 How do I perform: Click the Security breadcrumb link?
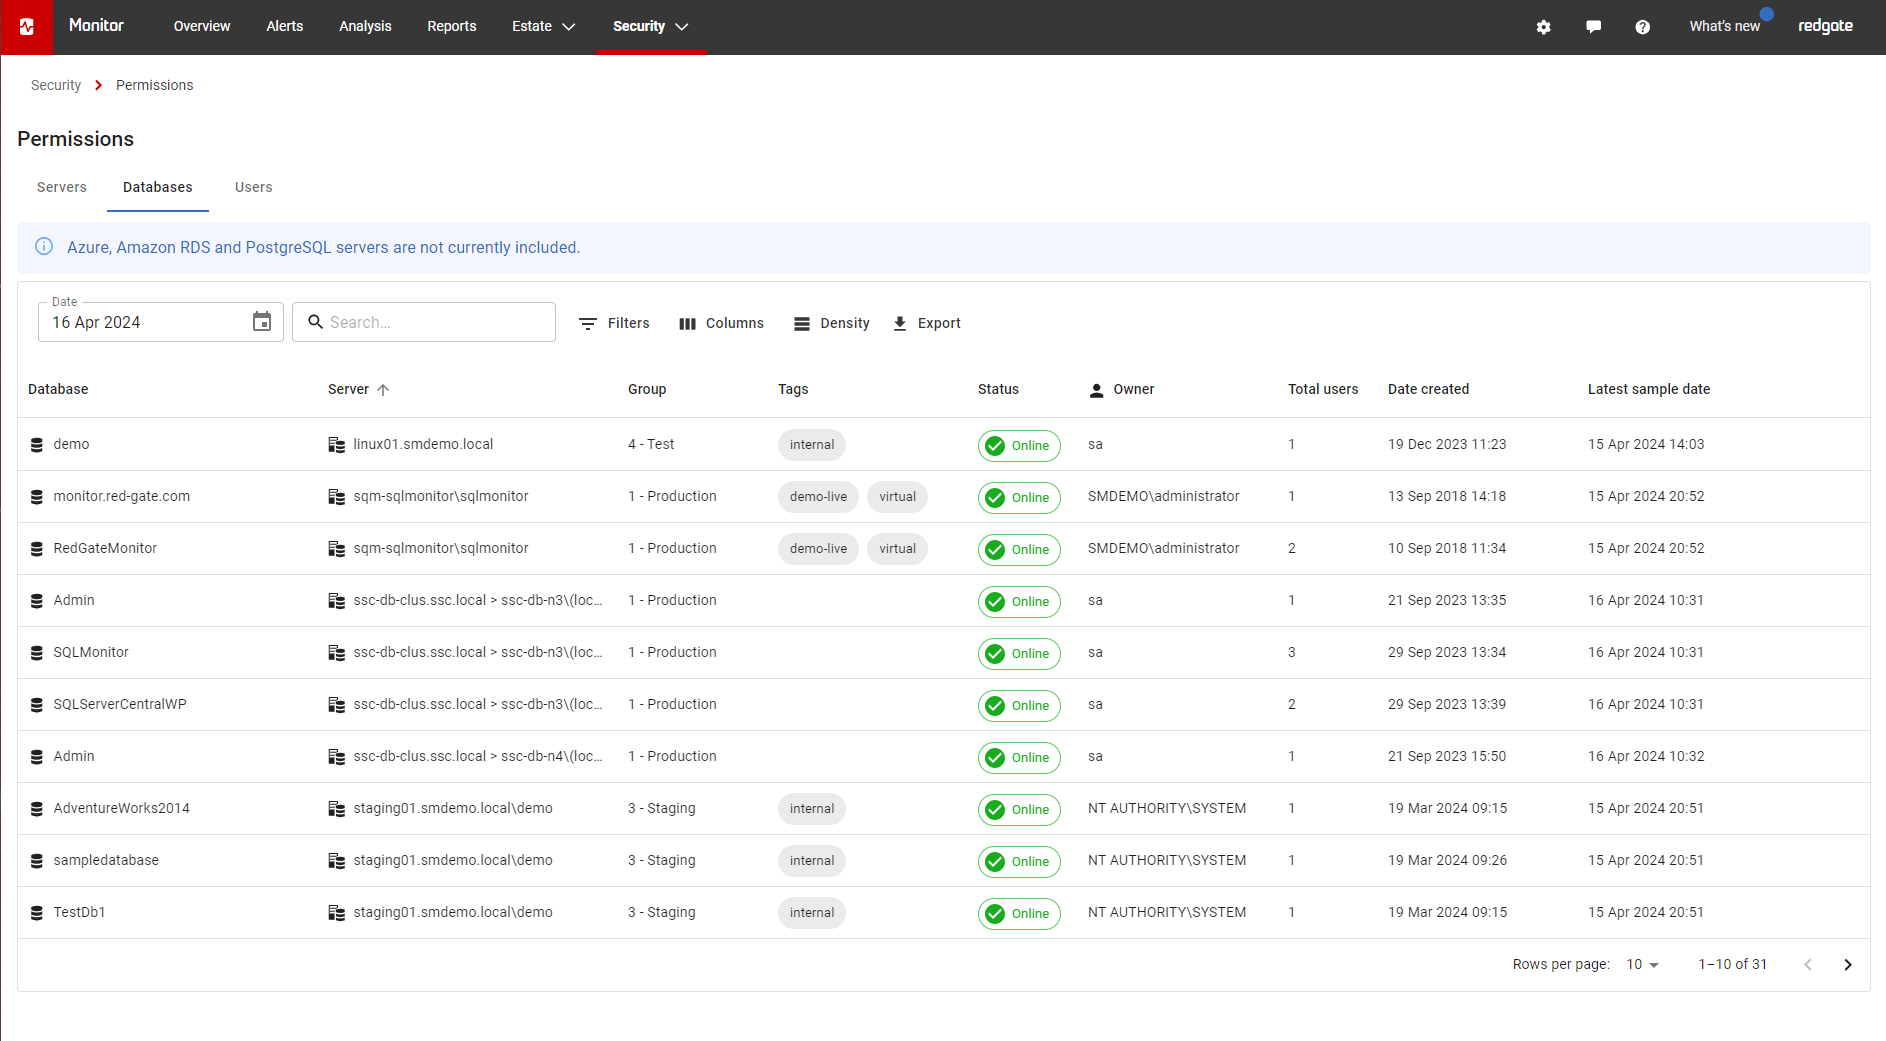click(56, 86)
